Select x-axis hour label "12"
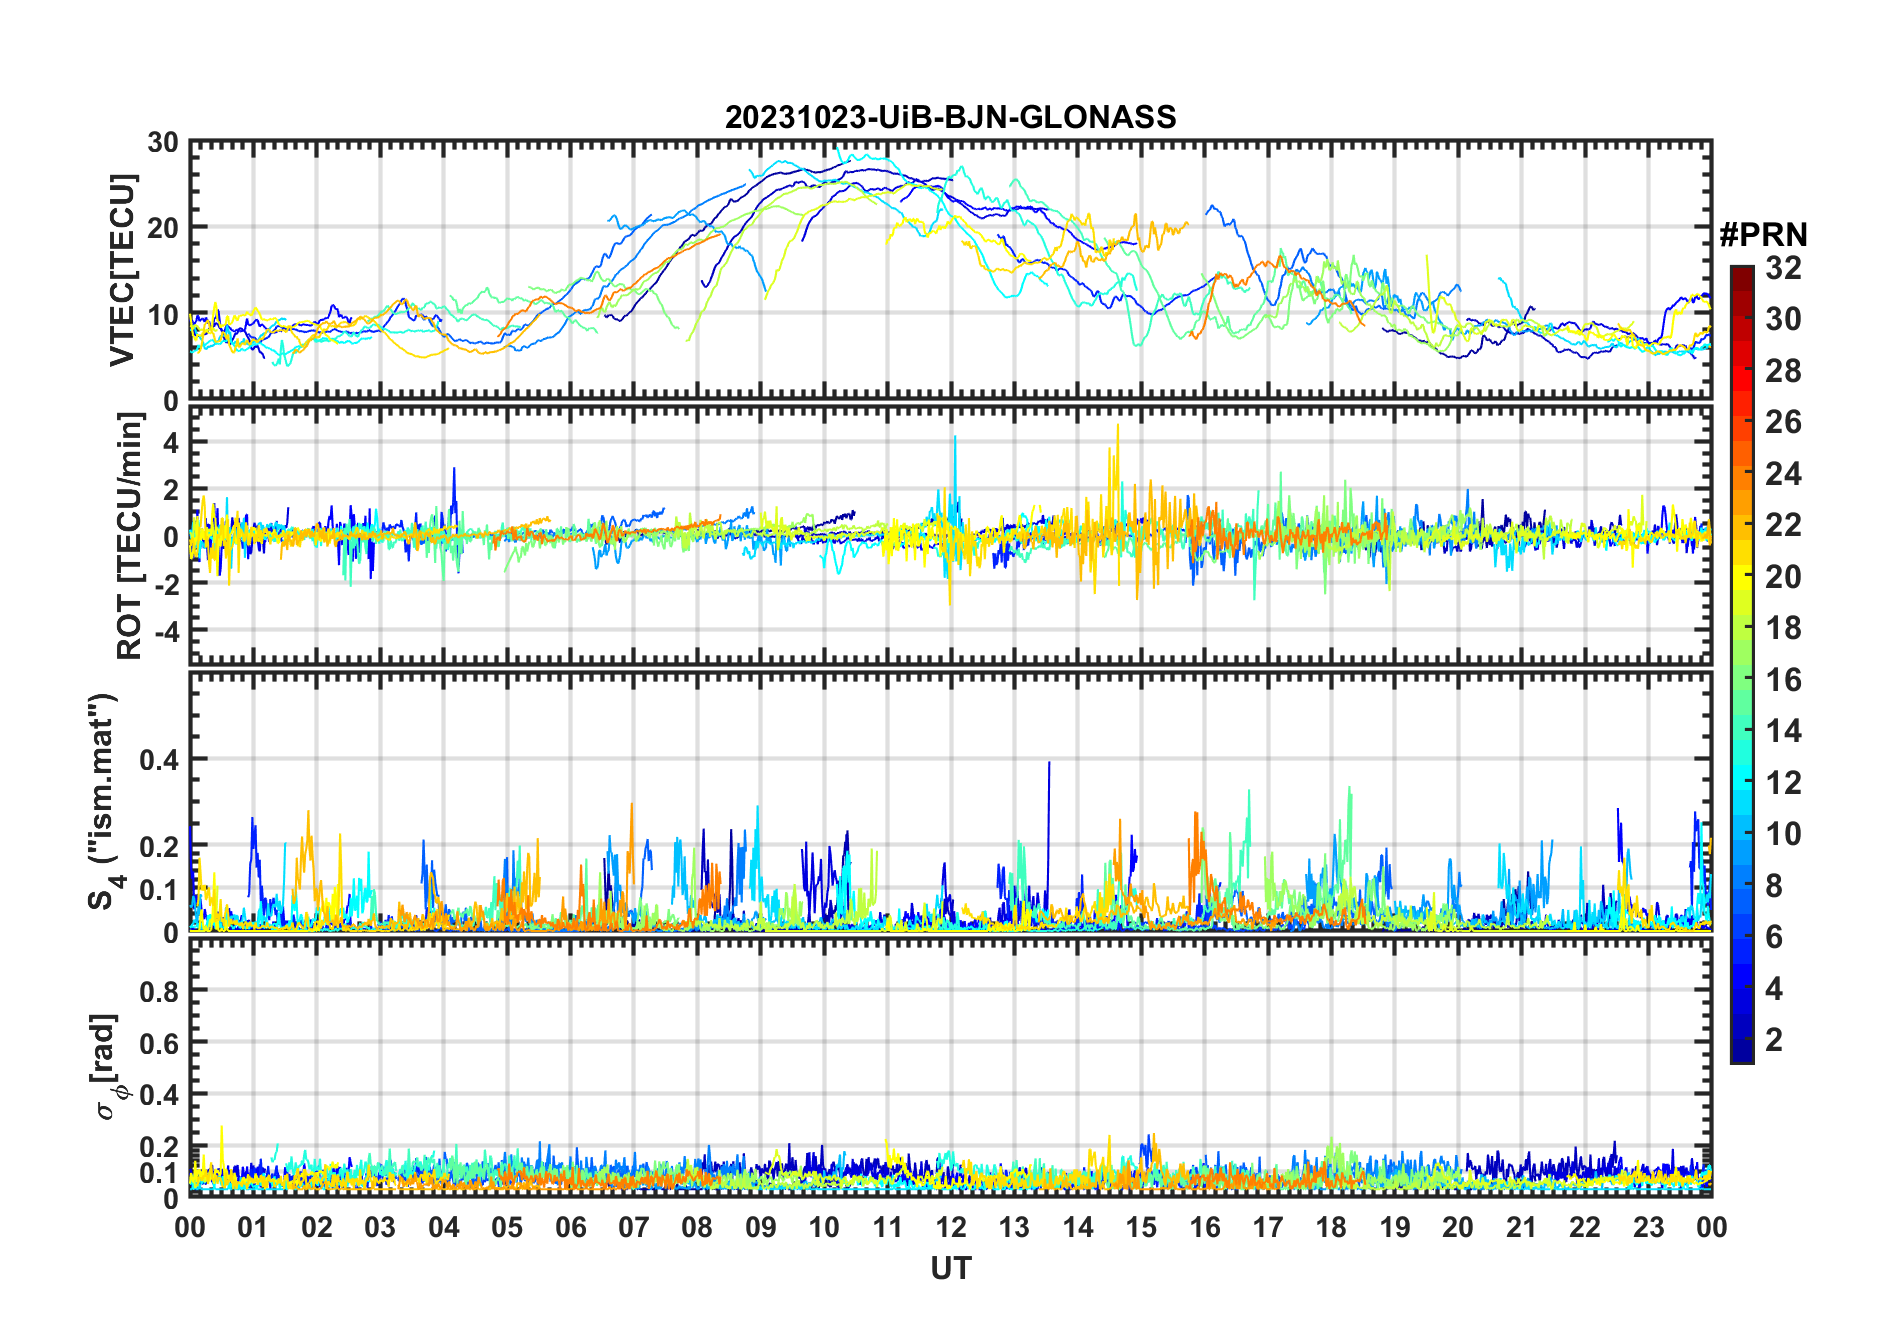This screenshot has height=1330, width=1902. pos(951,1226)
